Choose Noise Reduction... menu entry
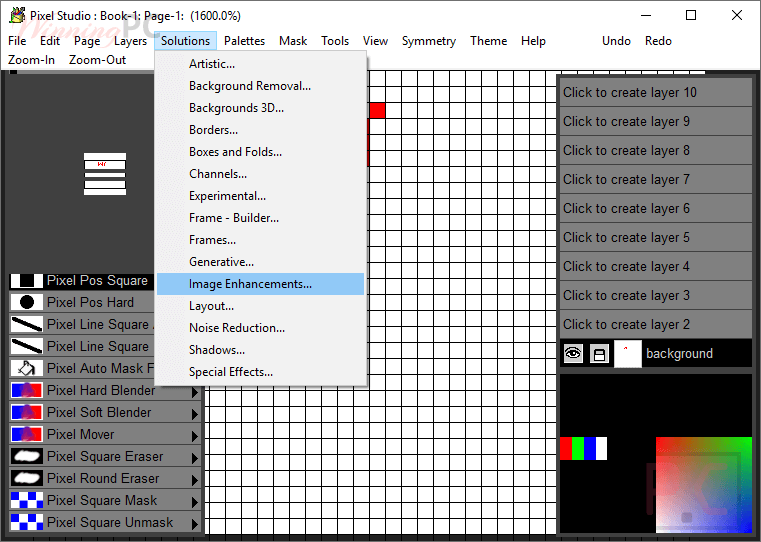This screenshot has width=761, height=542. point(261,328)
